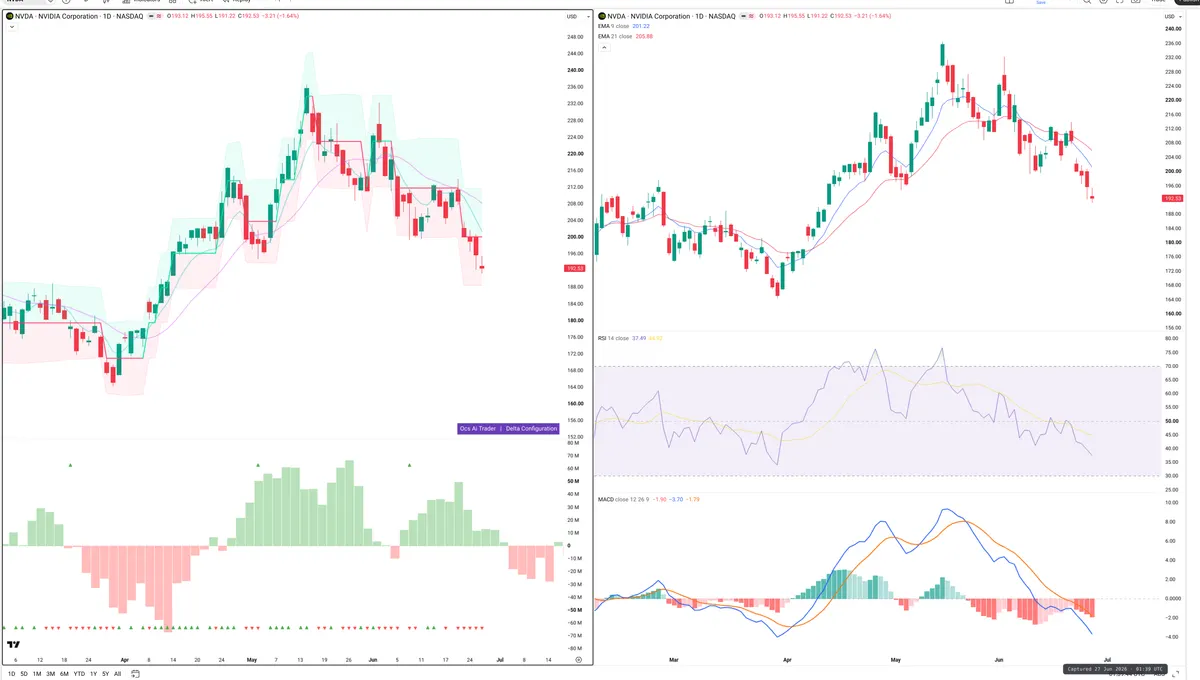Click the Ocs Ai Trader Delta Configuration label

[508, 428]
